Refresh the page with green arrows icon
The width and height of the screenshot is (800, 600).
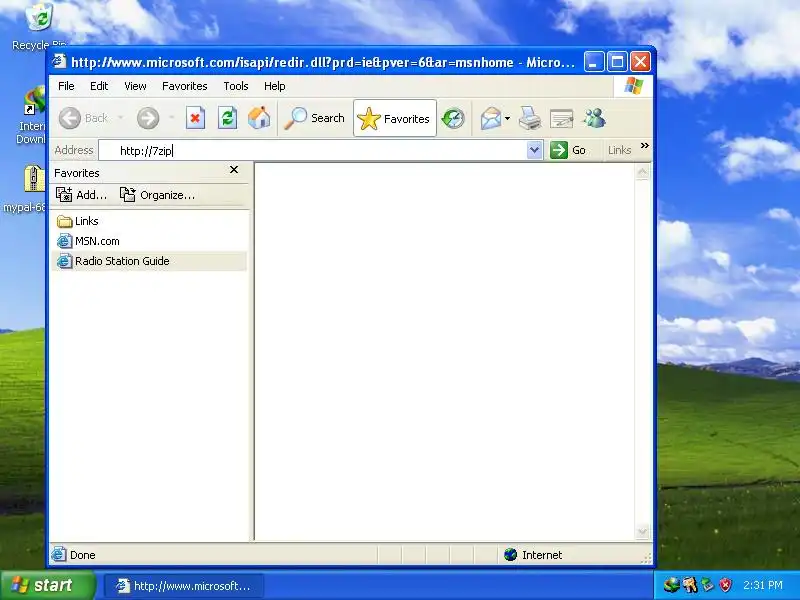pos(227,118)
